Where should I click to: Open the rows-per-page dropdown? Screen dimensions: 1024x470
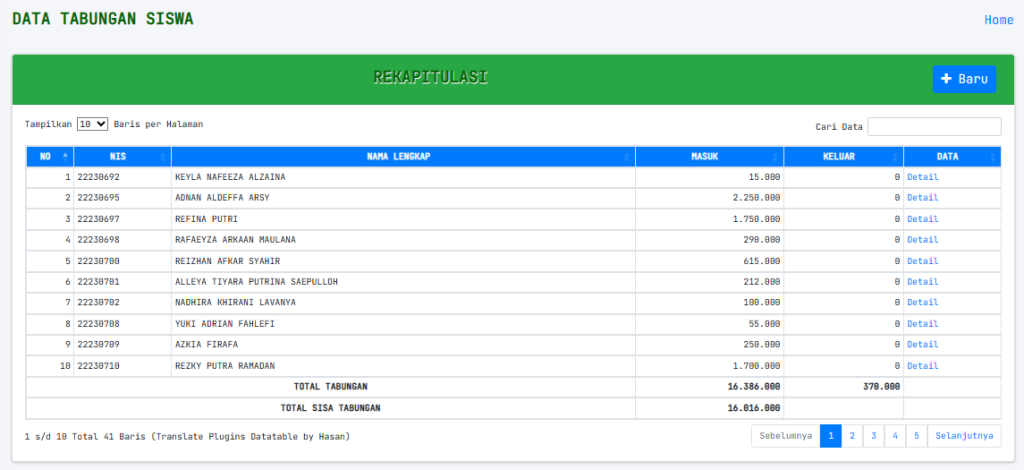(92, 123)
